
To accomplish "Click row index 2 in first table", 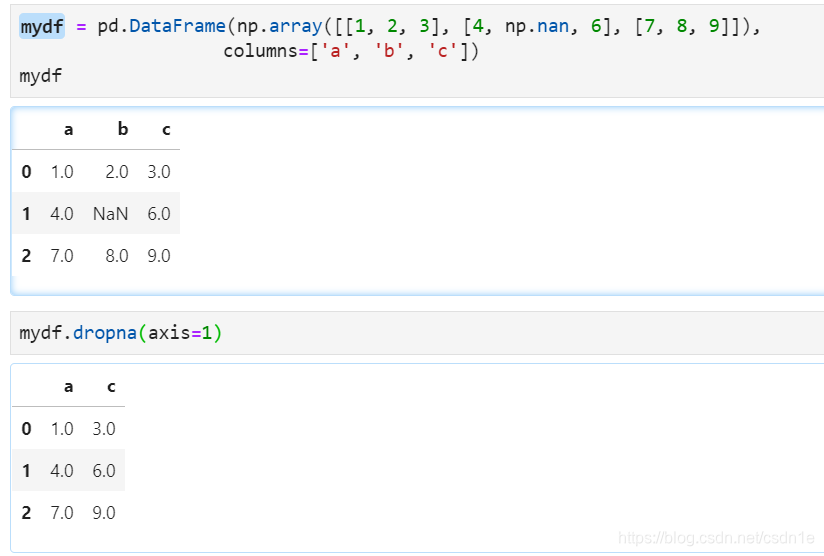I will click(x=26, y=256).
